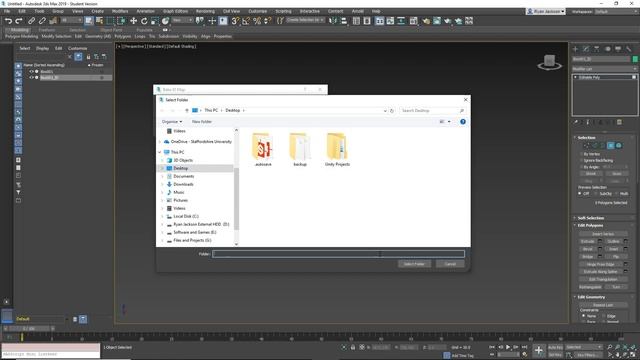This screenshot has width=640, height=360.
Task: Toggle visibility eye of first Box object
Action: (31, 71)
